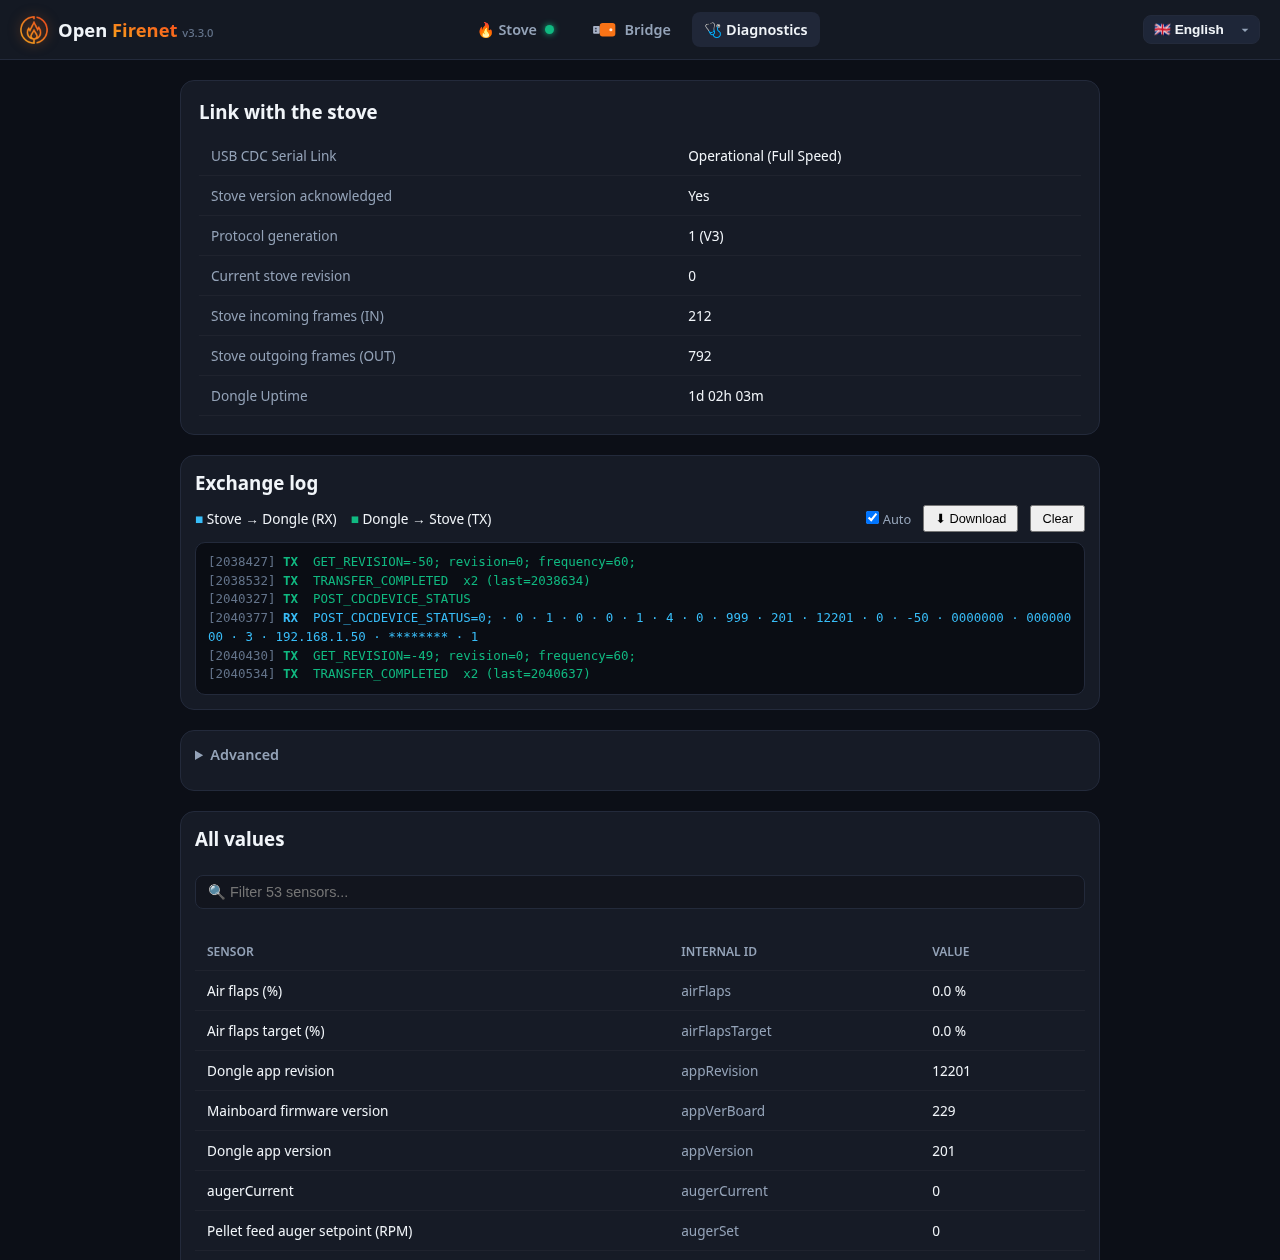Click the green status dot beside Stove
This screenshot has height=1260, width=1280.
coord(549,30)
